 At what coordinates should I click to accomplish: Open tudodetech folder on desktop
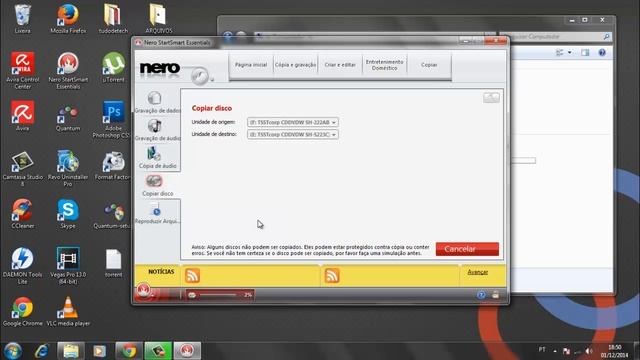pyautogui.click(x=113, y=19)
